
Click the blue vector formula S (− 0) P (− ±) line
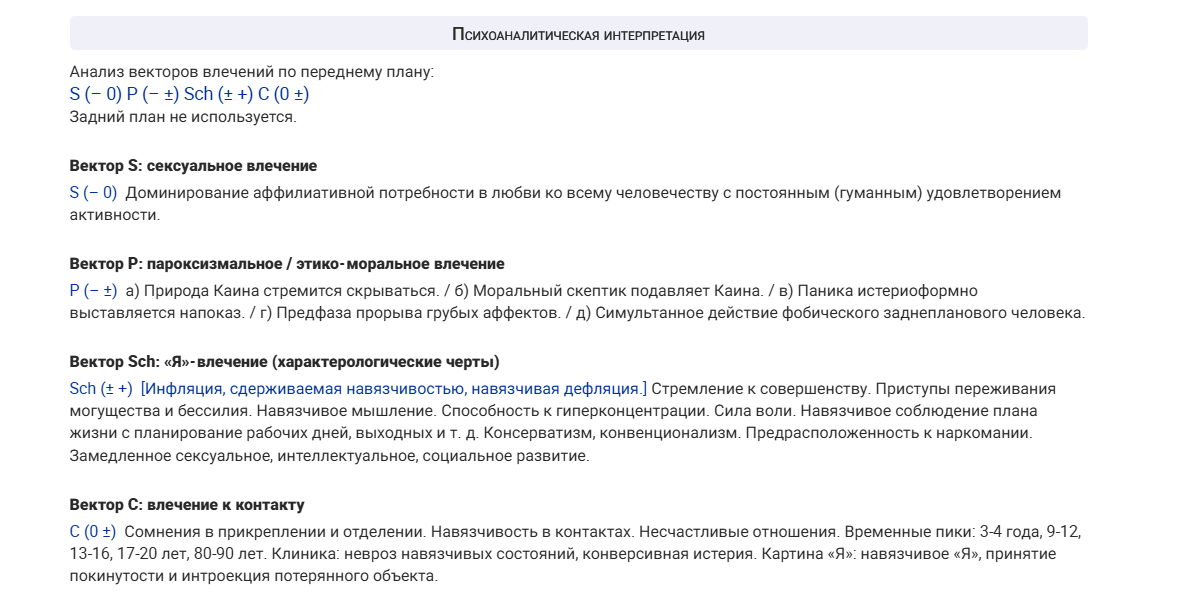click(x=189, y=94)
